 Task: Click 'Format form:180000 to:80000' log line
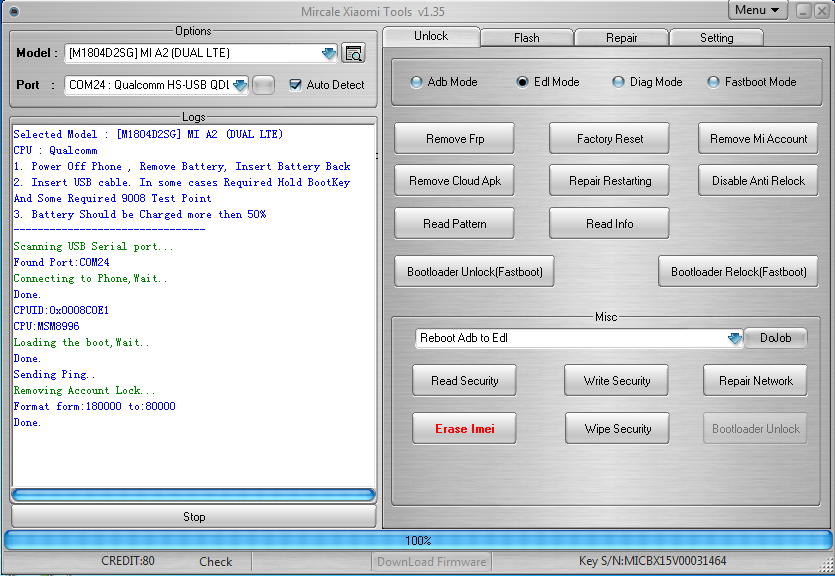click(94, 407)
